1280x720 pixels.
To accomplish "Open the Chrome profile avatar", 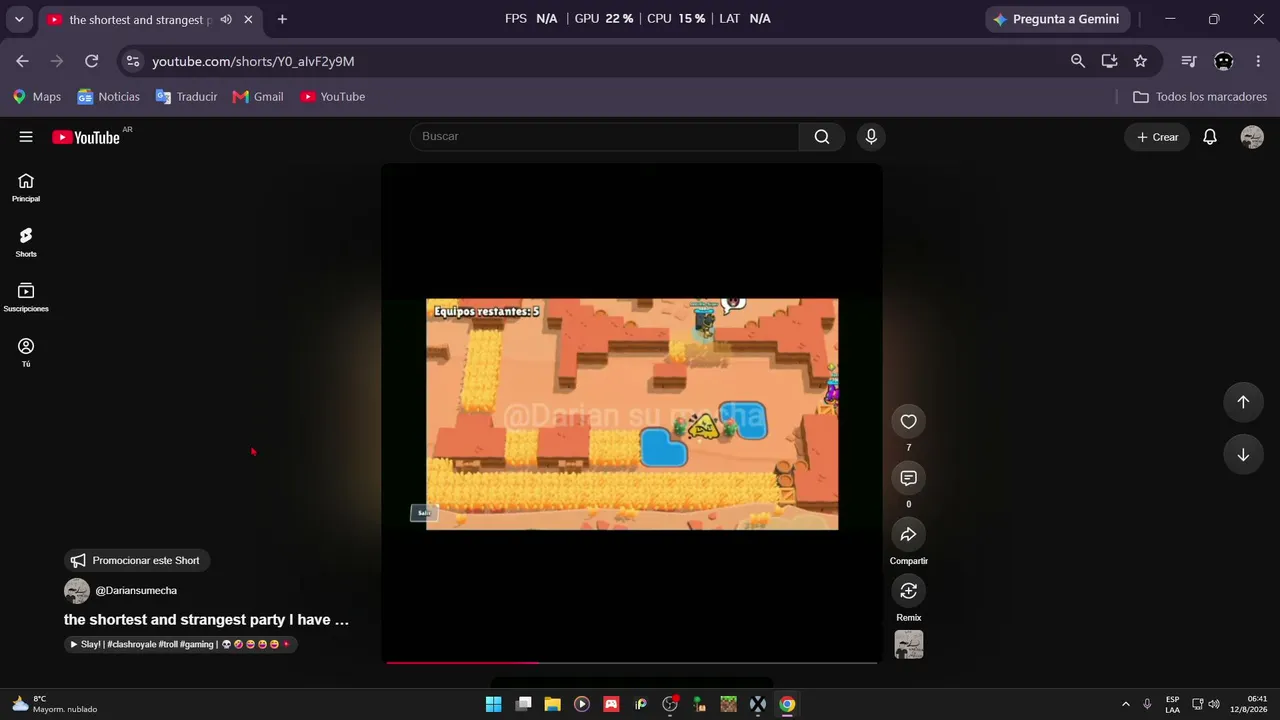I will pyautogui.click(x=1223, y=61).
